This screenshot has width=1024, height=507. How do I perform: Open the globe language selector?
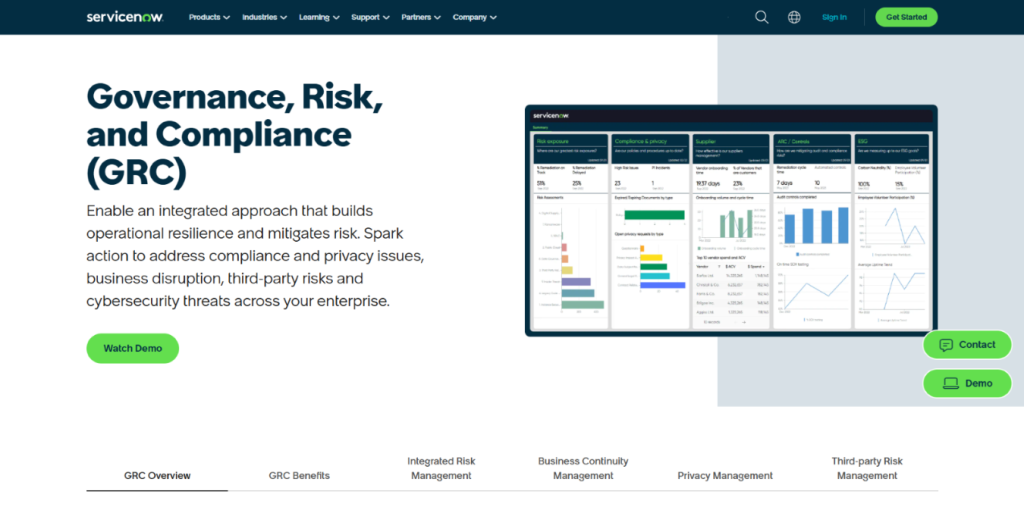(794, 17)
